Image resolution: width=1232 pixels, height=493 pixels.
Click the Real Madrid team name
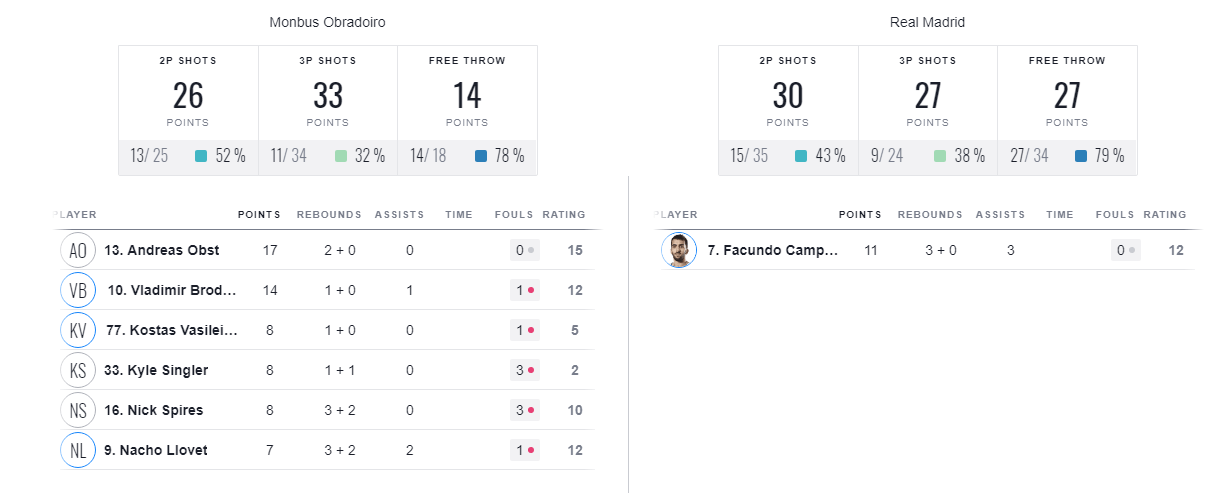927,22
